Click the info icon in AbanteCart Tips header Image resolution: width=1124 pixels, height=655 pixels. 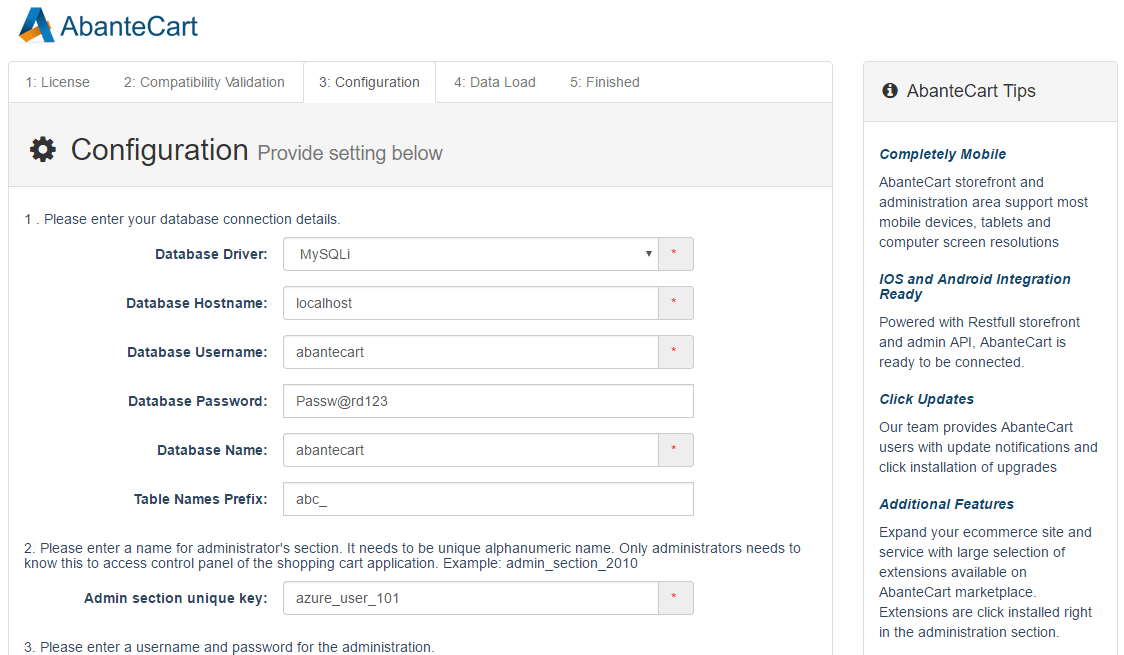pos(889,90)
